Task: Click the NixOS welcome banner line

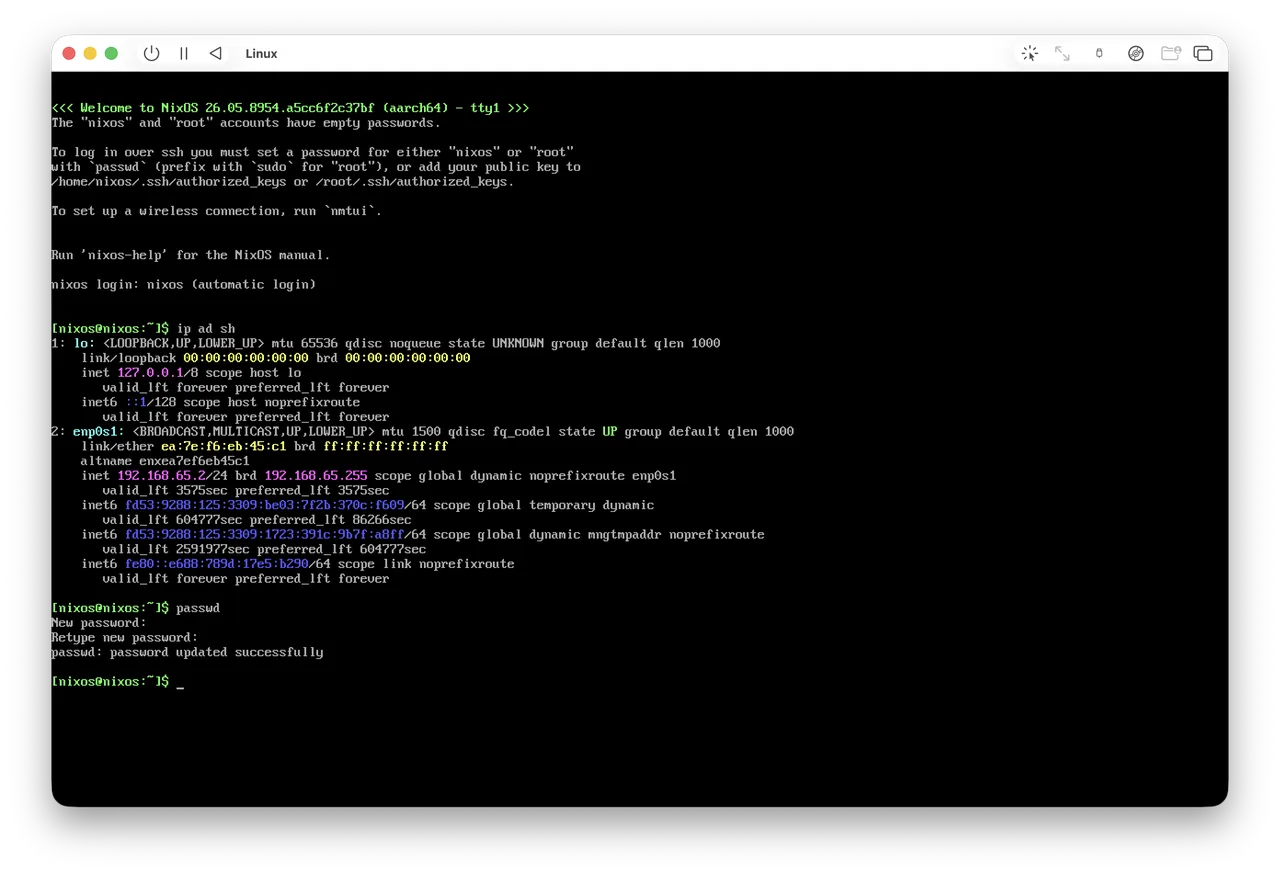Action: coord(290,108)
